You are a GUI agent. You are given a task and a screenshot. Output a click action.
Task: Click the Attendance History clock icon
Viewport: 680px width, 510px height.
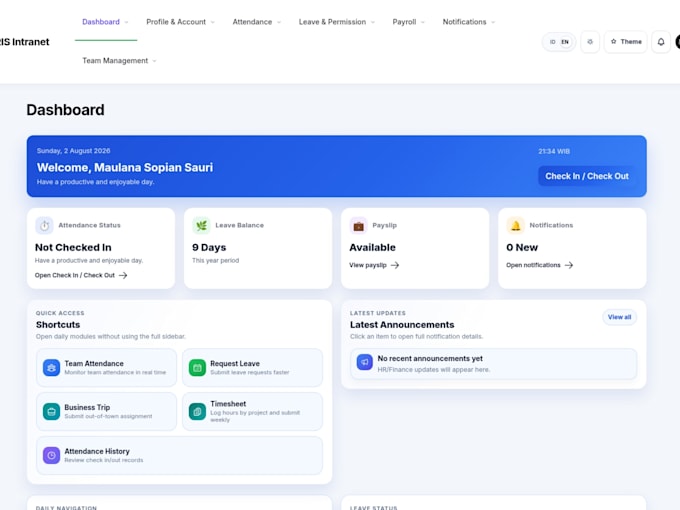click(51, 455)
